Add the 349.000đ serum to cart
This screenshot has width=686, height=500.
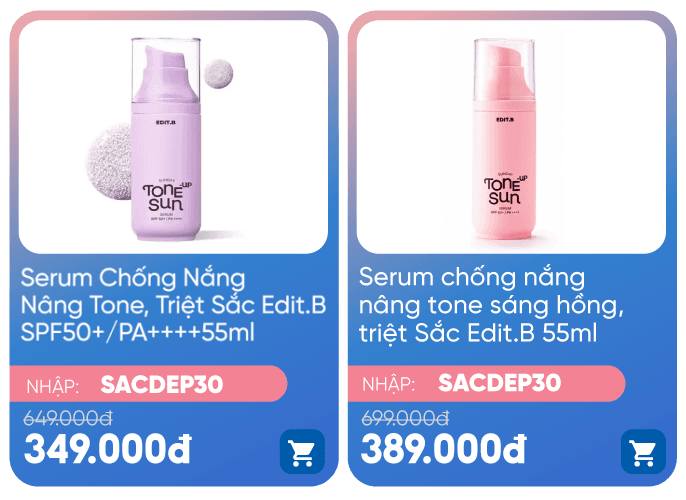(x=302, y=451)
